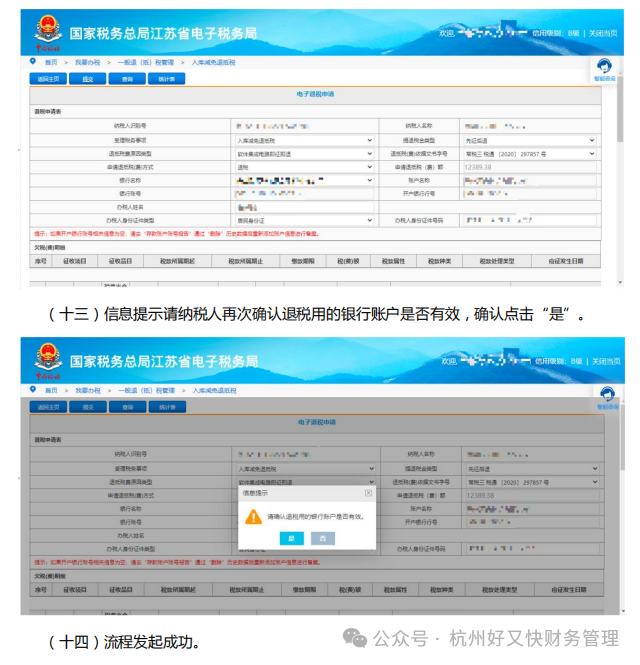640x665 pixels.
Task: Open 退抵税(费)依据文书字号 dropdown in the undimmed screenshot
Action: pos(530,154)
